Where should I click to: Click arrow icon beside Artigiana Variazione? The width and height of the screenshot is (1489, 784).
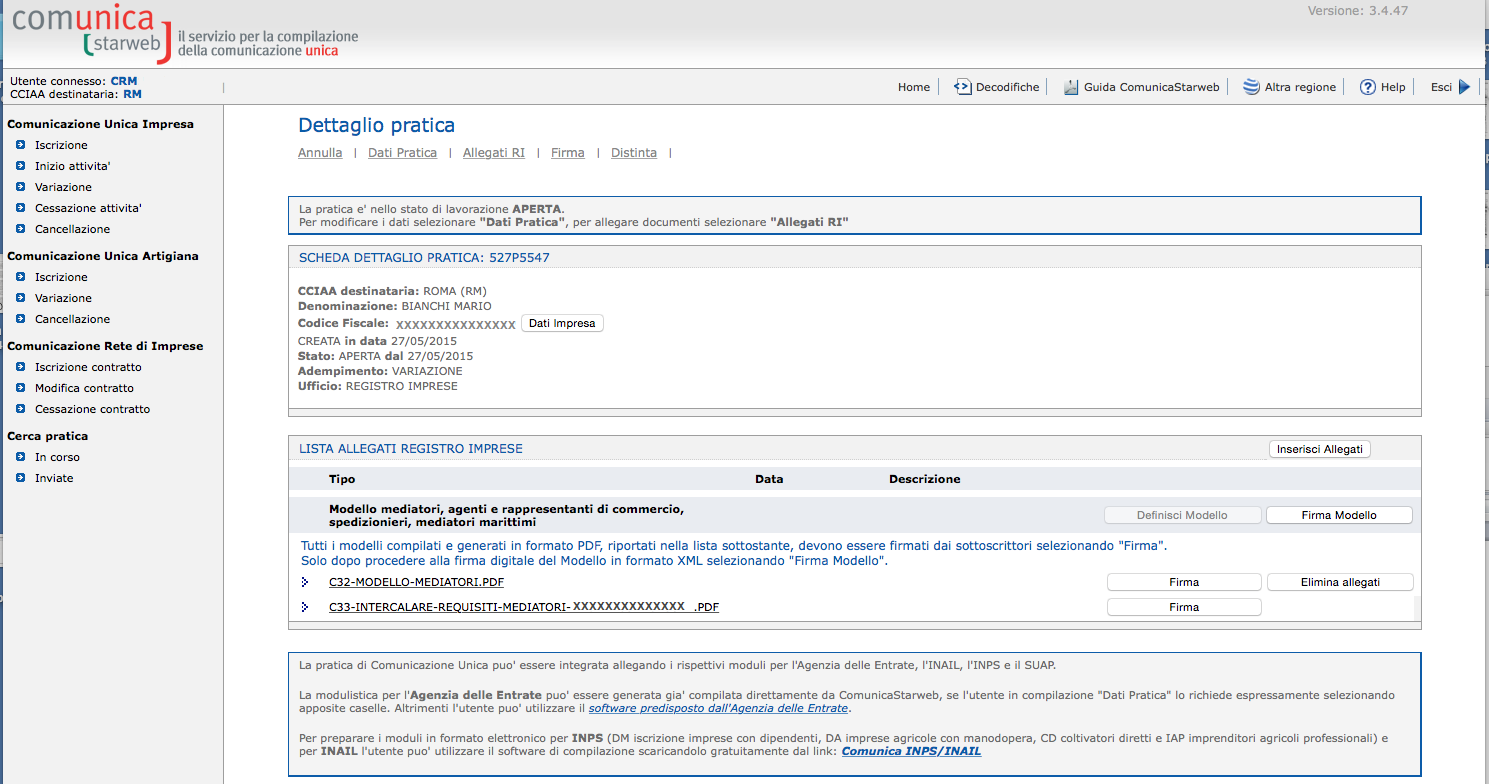click(x=20, y=298)
